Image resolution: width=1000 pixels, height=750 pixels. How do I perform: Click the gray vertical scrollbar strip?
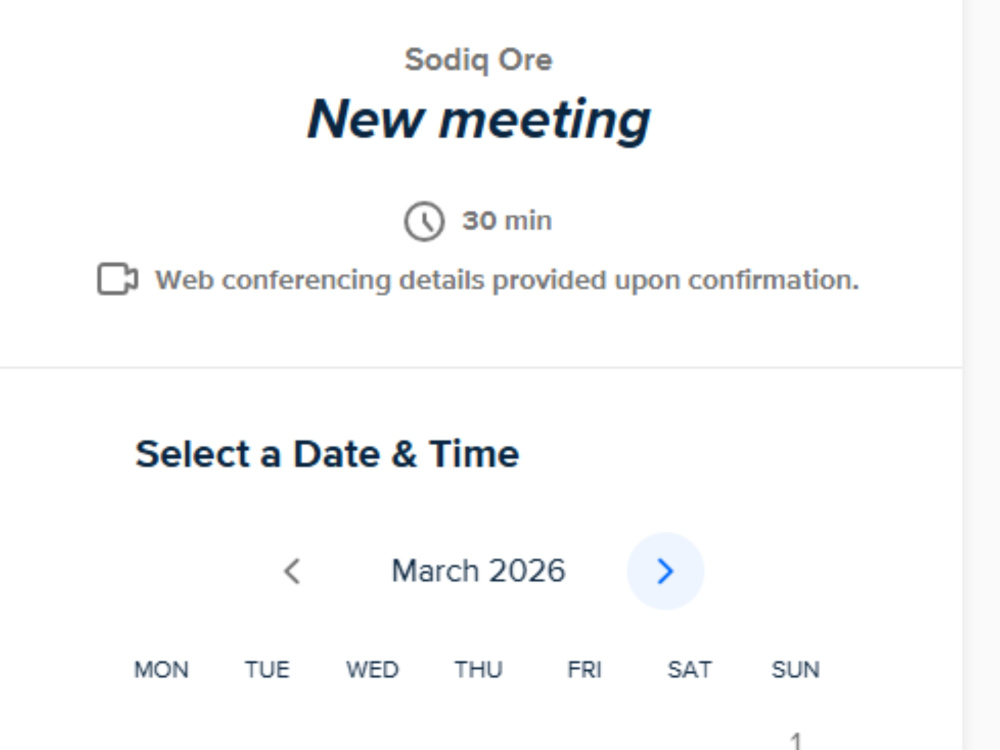[981, 375]
